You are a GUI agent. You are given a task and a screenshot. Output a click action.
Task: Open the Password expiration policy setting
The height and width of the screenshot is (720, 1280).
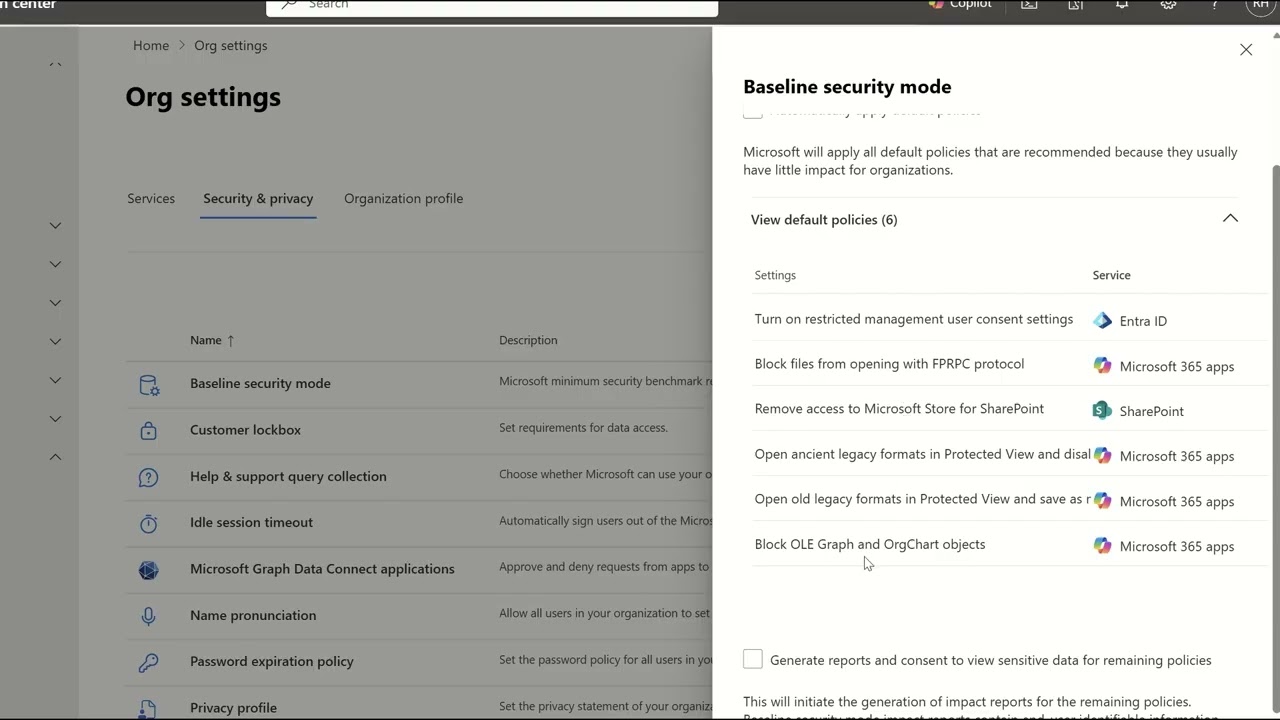point(272,661)
